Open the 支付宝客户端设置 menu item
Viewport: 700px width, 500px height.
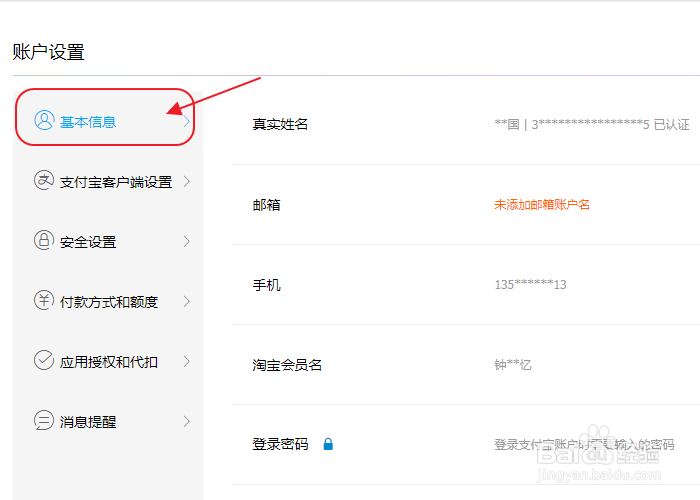(x=108, y=181)
